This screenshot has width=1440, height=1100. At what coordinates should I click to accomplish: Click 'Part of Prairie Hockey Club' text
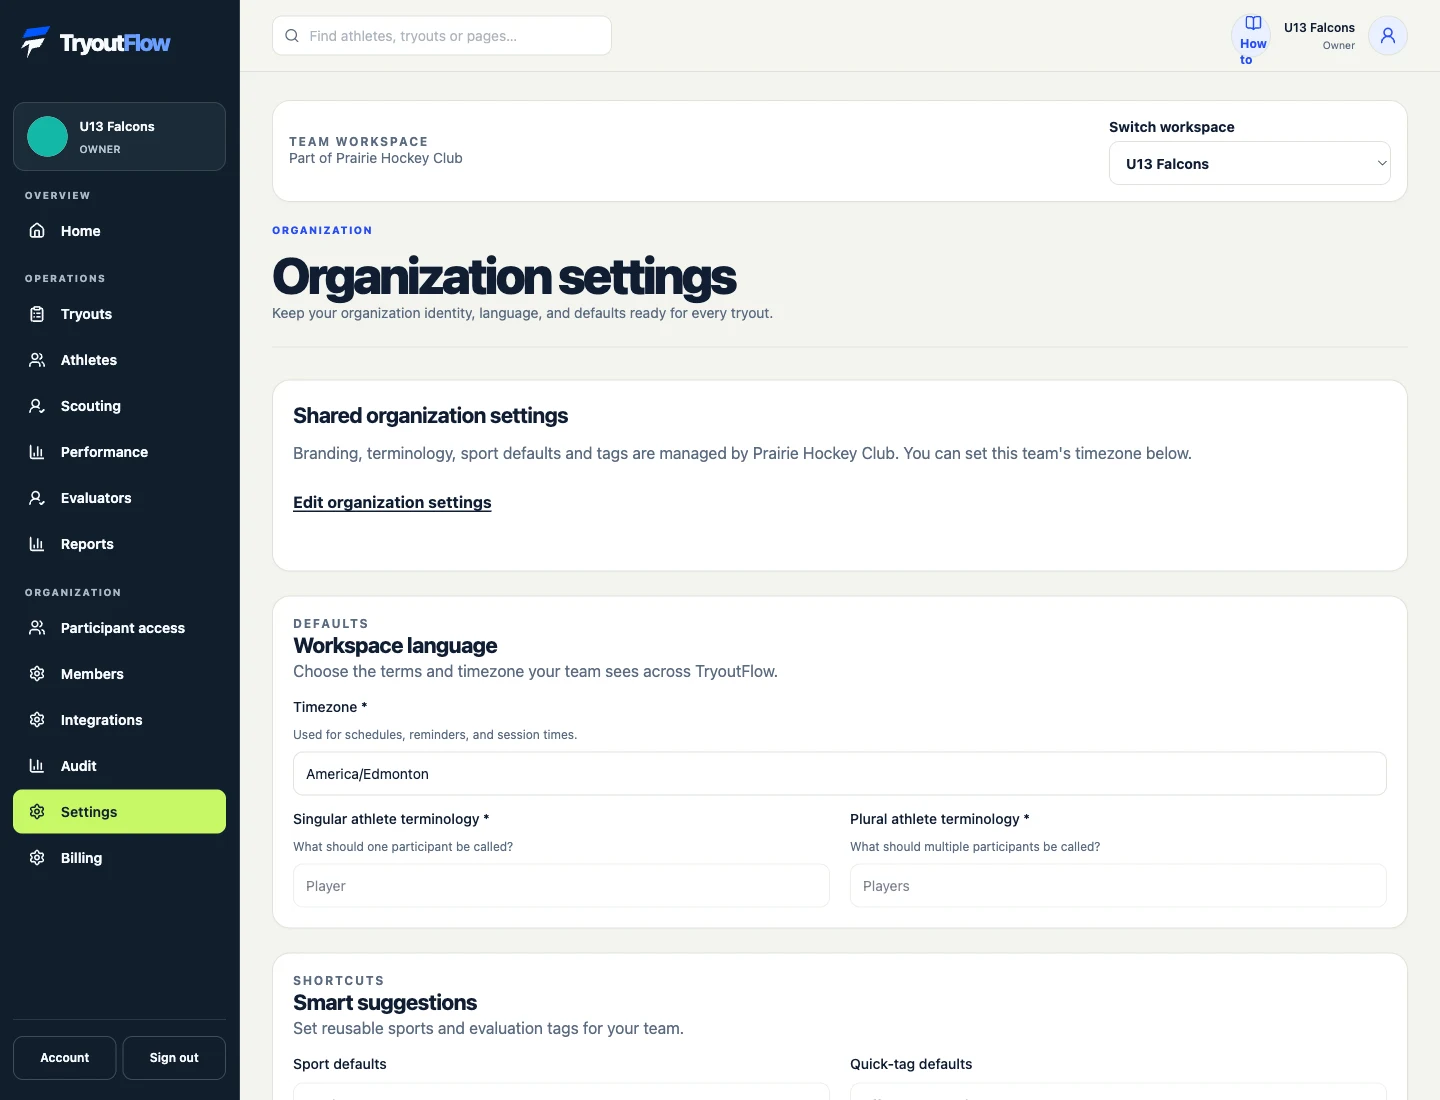click(376, 158)
